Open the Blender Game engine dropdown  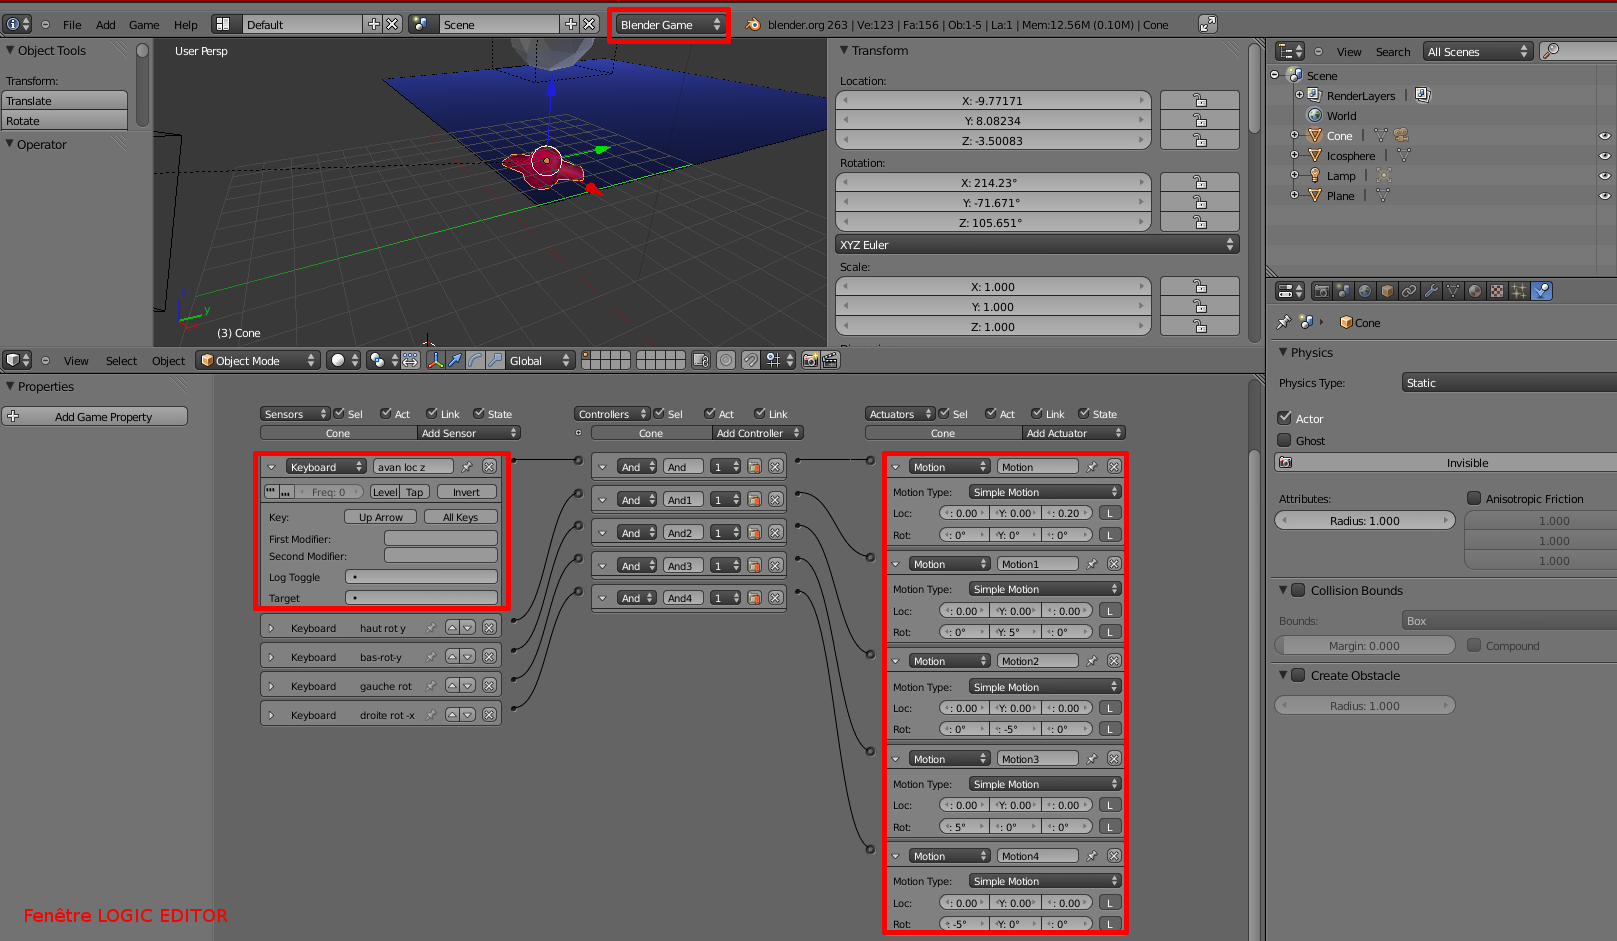(669, 25)
